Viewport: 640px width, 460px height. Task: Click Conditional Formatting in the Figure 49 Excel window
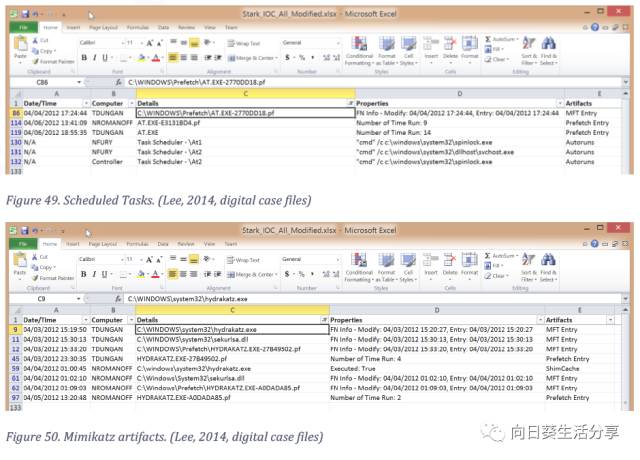coord(359,51)
